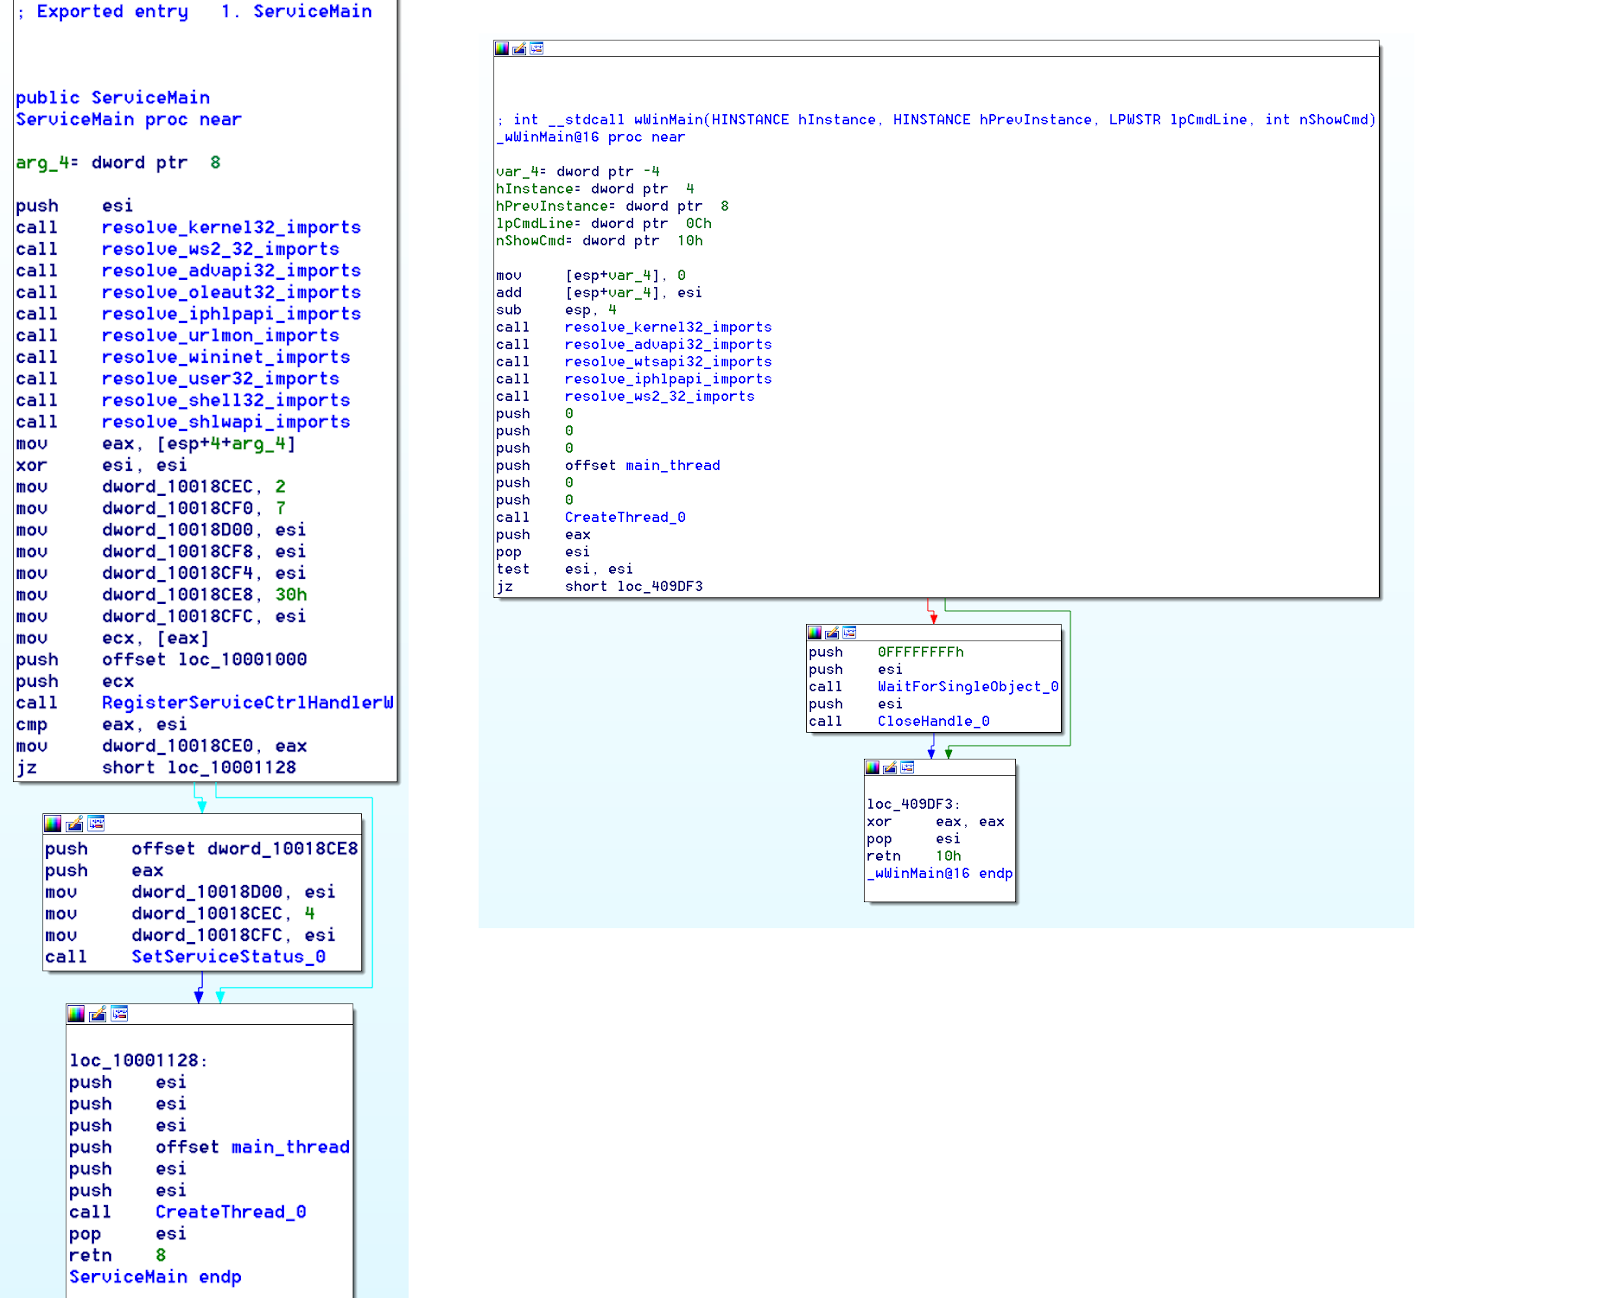Click edit pencil icon on SetServiceStatus_0 node
This screenshot has height=1298, width=1600.
75,824
